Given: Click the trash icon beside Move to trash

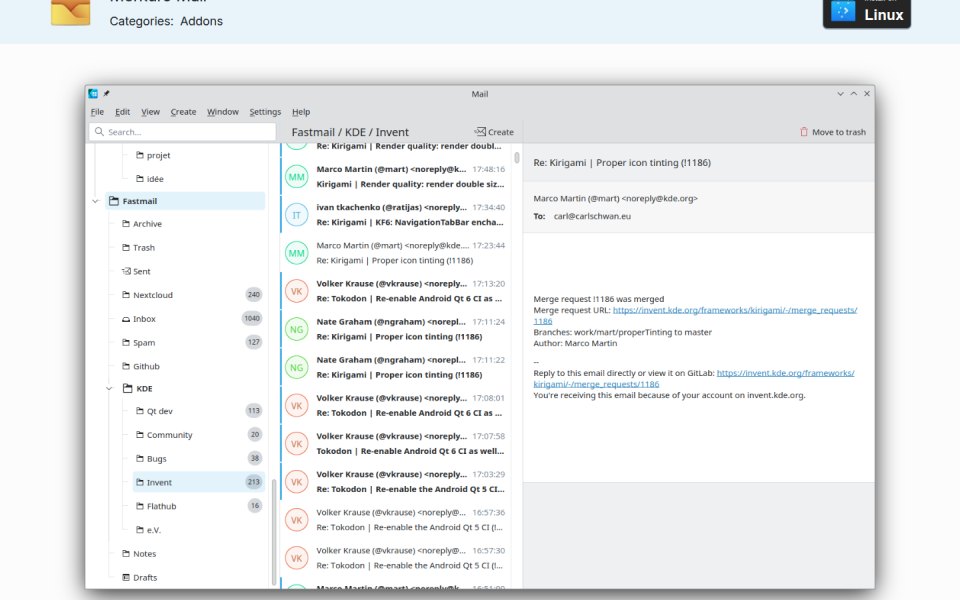Looking at the screenshot, I should [804, 132].
